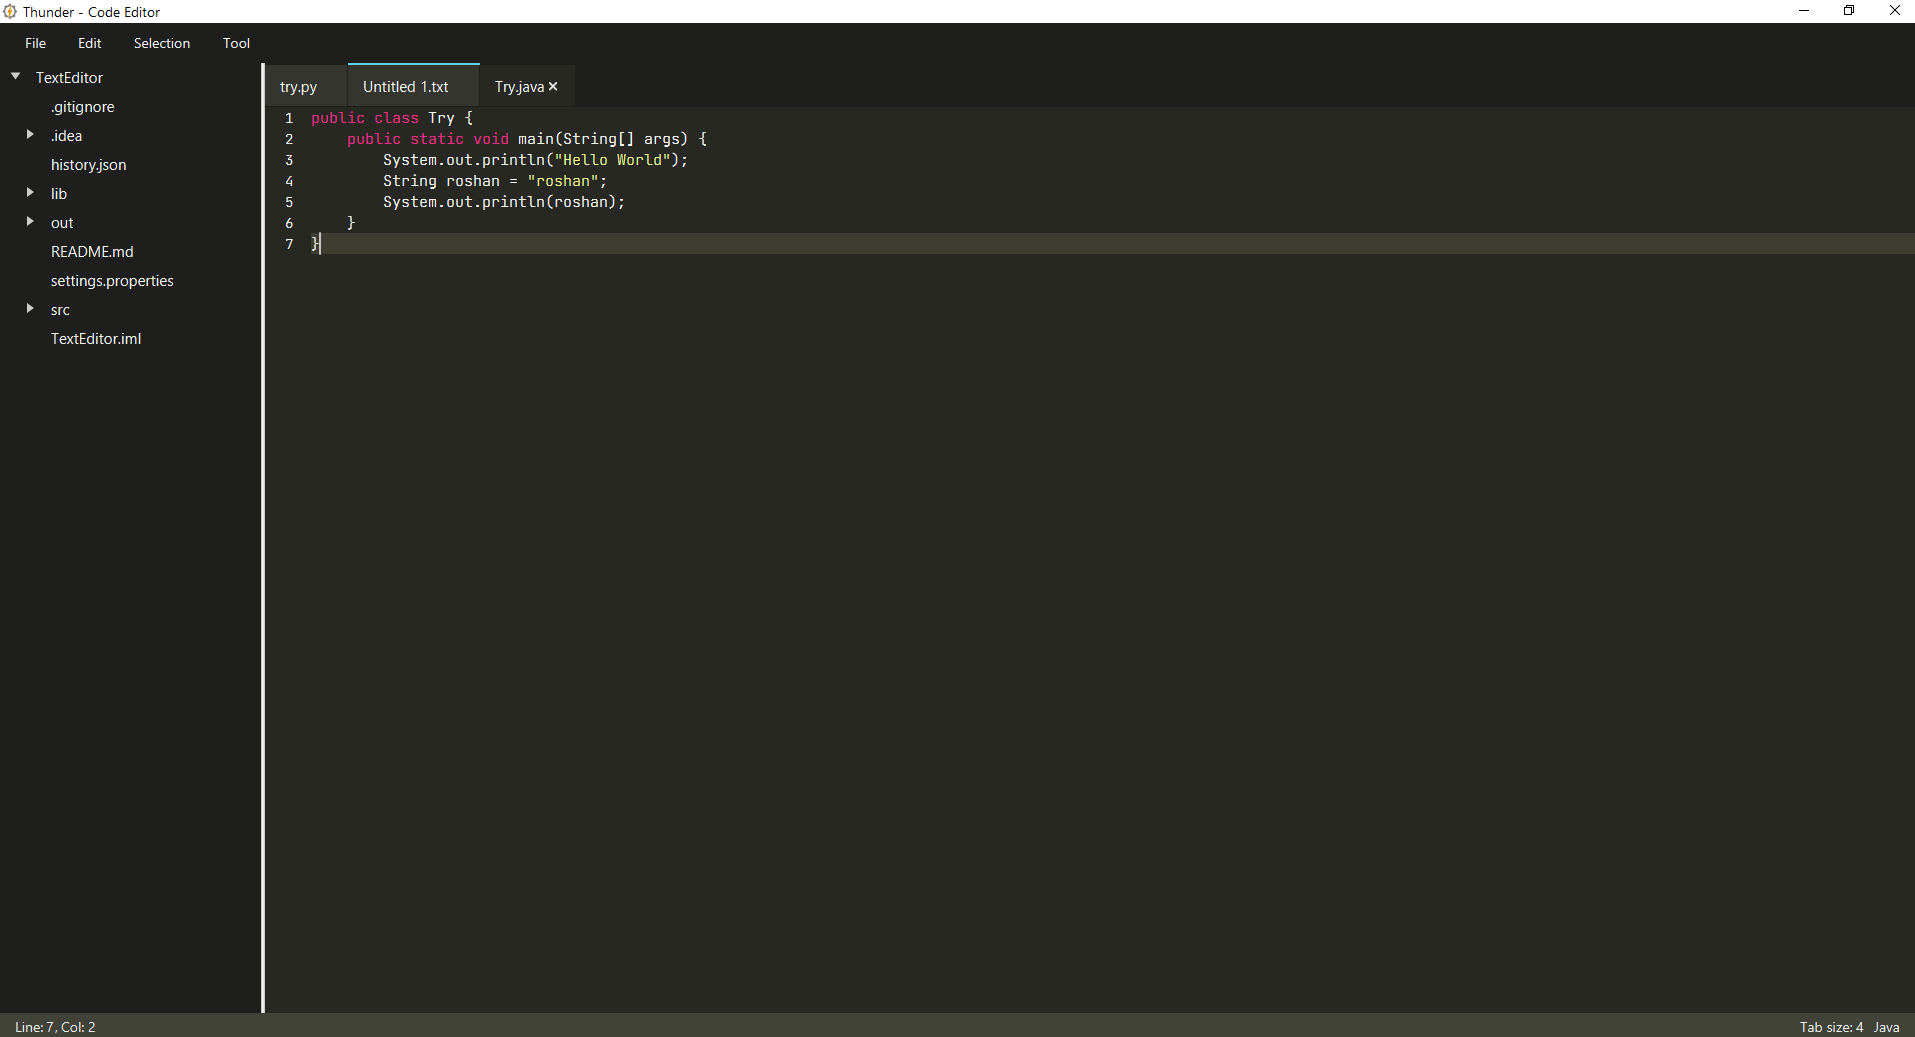Viewport: 1915px width, 1037px height.
Task: Expand the lib folder
Action: pyautogui.click(x=30, y=193)
